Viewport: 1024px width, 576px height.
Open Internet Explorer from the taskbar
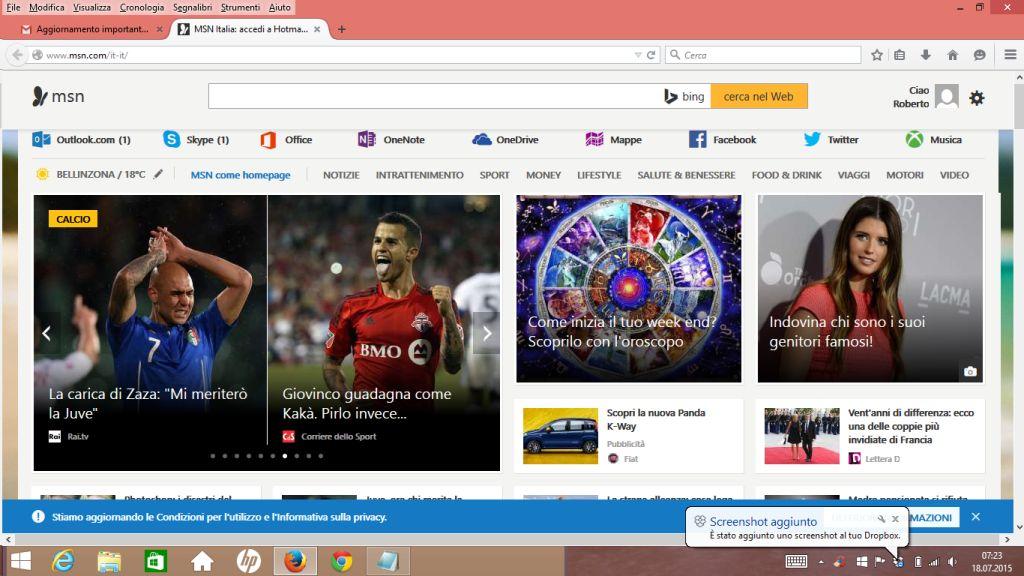pyautogui.click(x=63, y=561)
